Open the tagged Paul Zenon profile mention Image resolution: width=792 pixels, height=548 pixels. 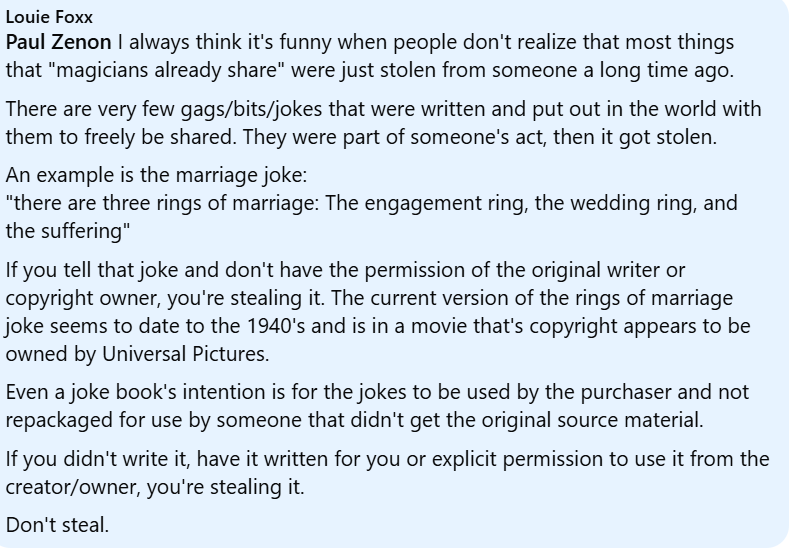click(59, 42)
